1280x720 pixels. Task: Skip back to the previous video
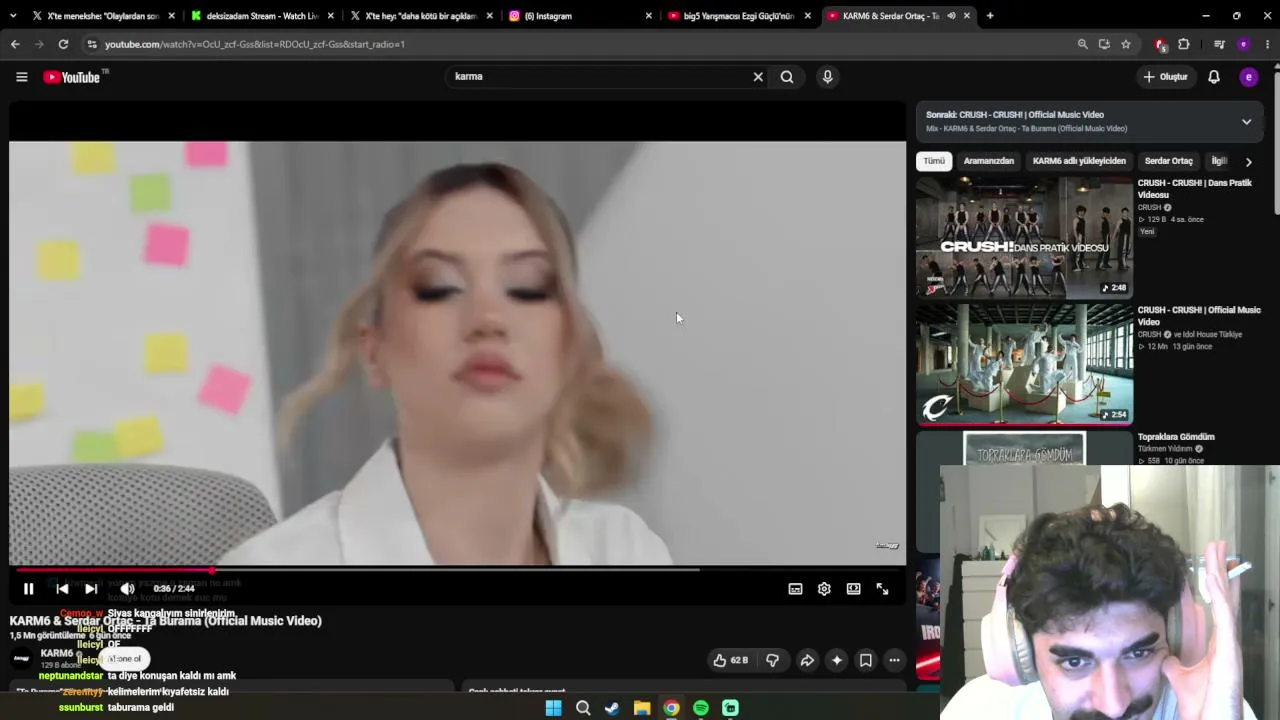click(x=62, y=589)
